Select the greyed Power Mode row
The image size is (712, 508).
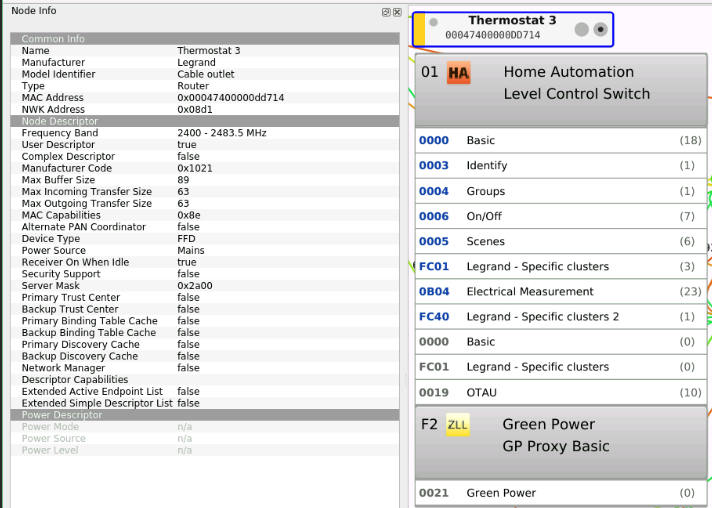[x=205, y=427]
